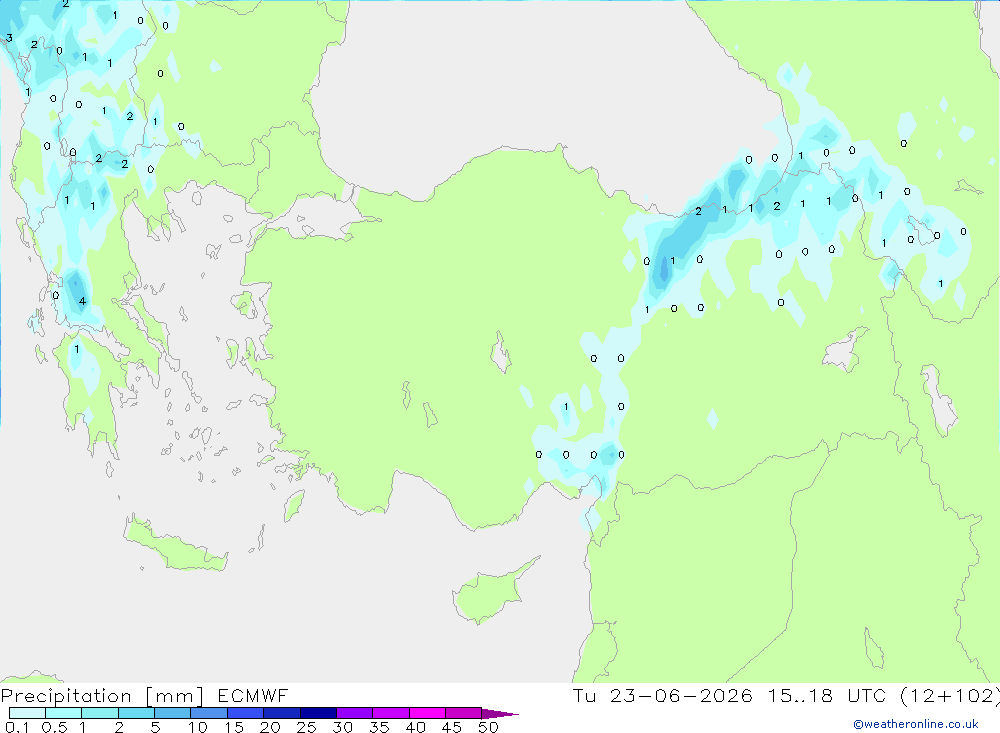The width and height of the screenshot is (1000, 733).
Task: Click the 'Precipitation [mm]' title text
Action: [102, 696]
